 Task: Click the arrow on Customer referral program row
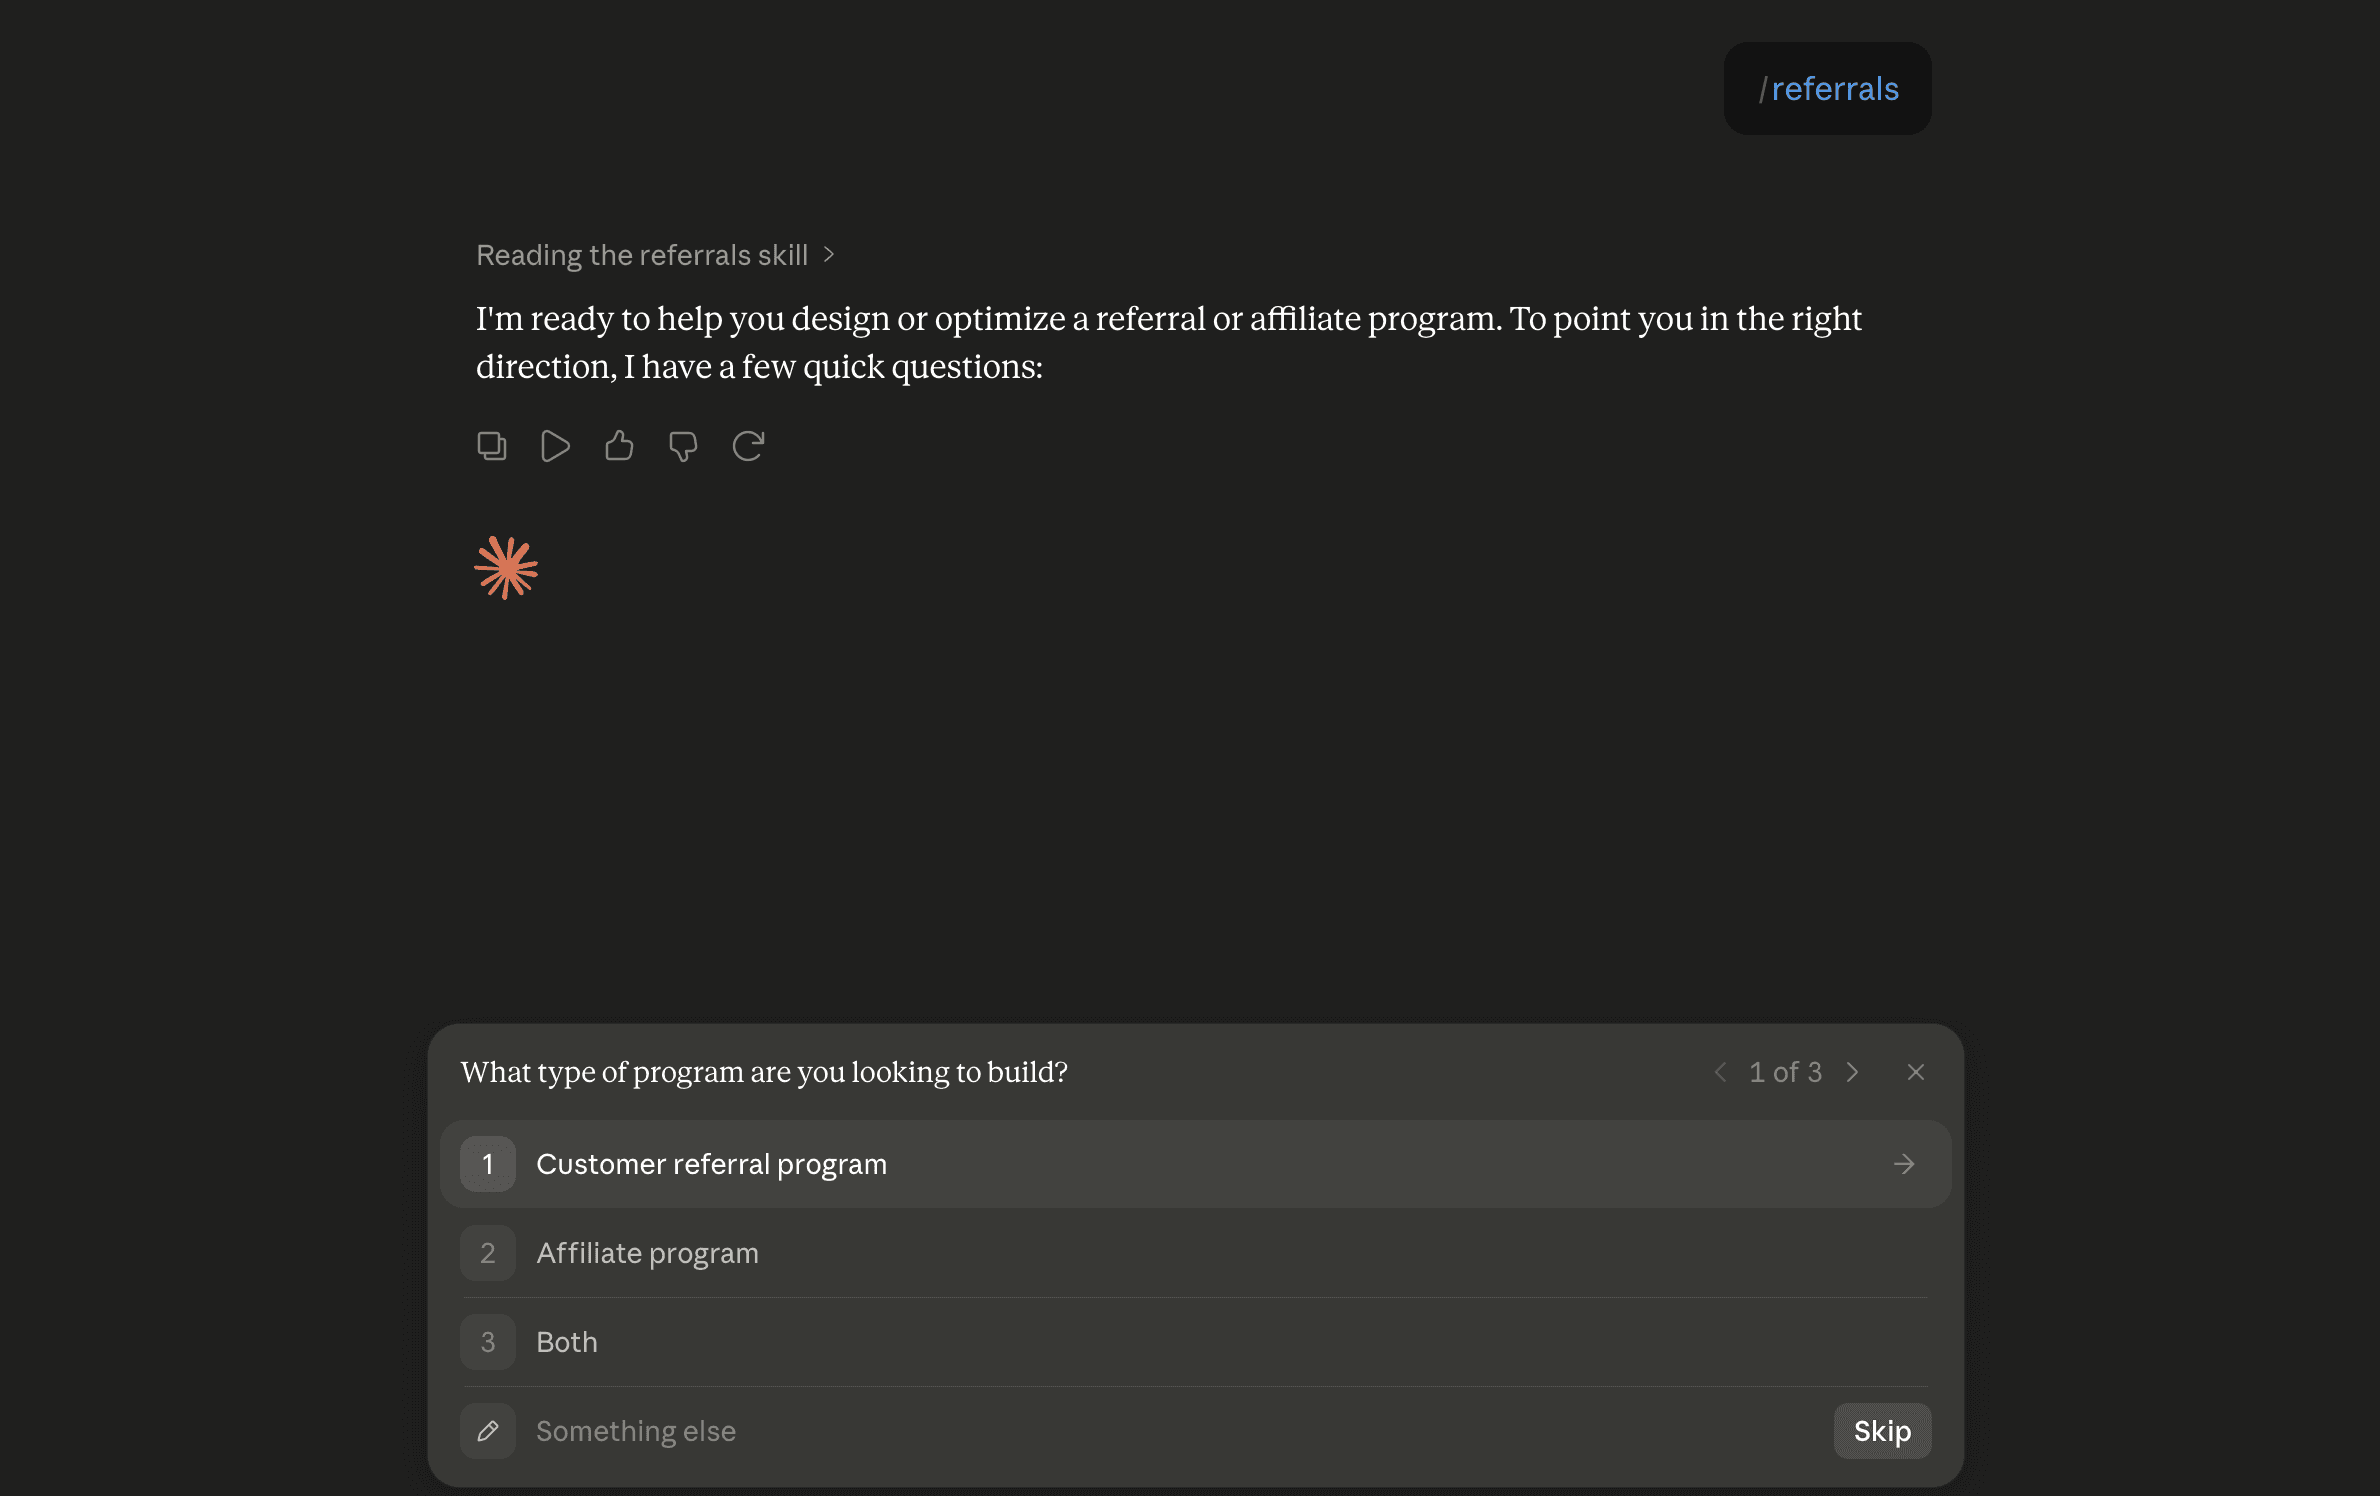click(1904, 1164)
